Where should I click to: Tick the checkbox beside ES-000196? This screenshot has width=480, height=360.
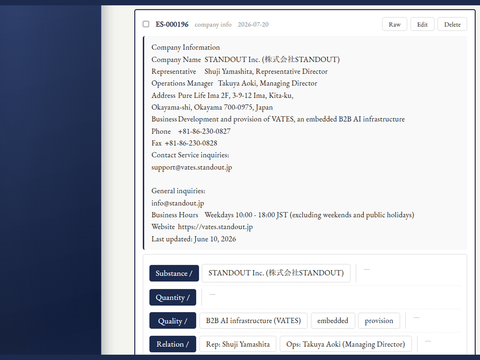pos(146,24)
